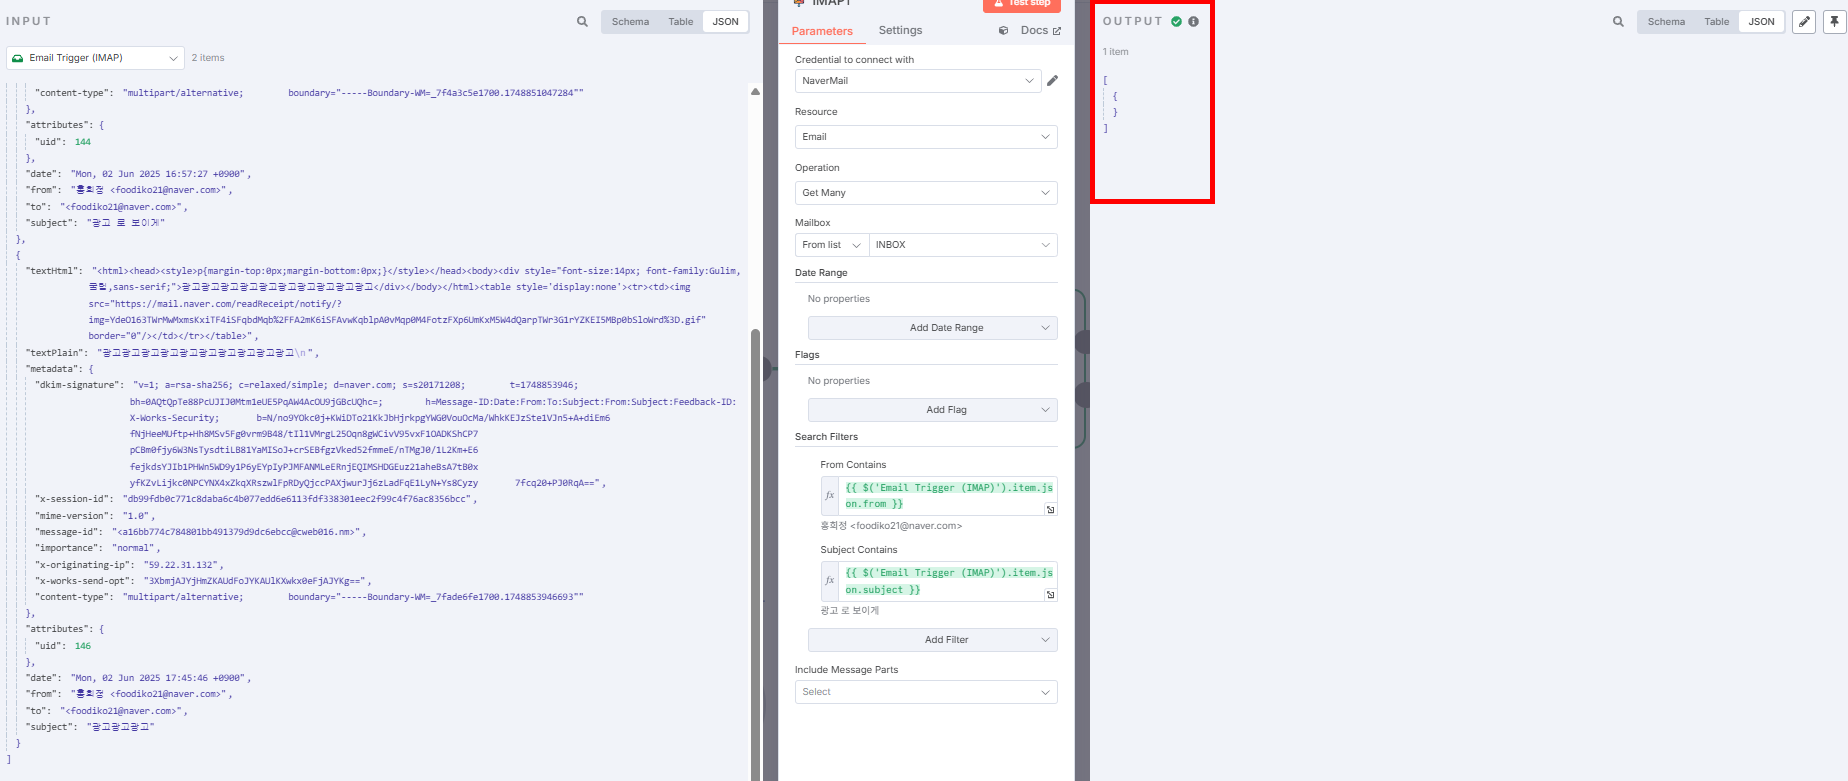Expand Subject Contains expression editor
The width and height of the screenshot is (1848, 781).
(1050, 595)
